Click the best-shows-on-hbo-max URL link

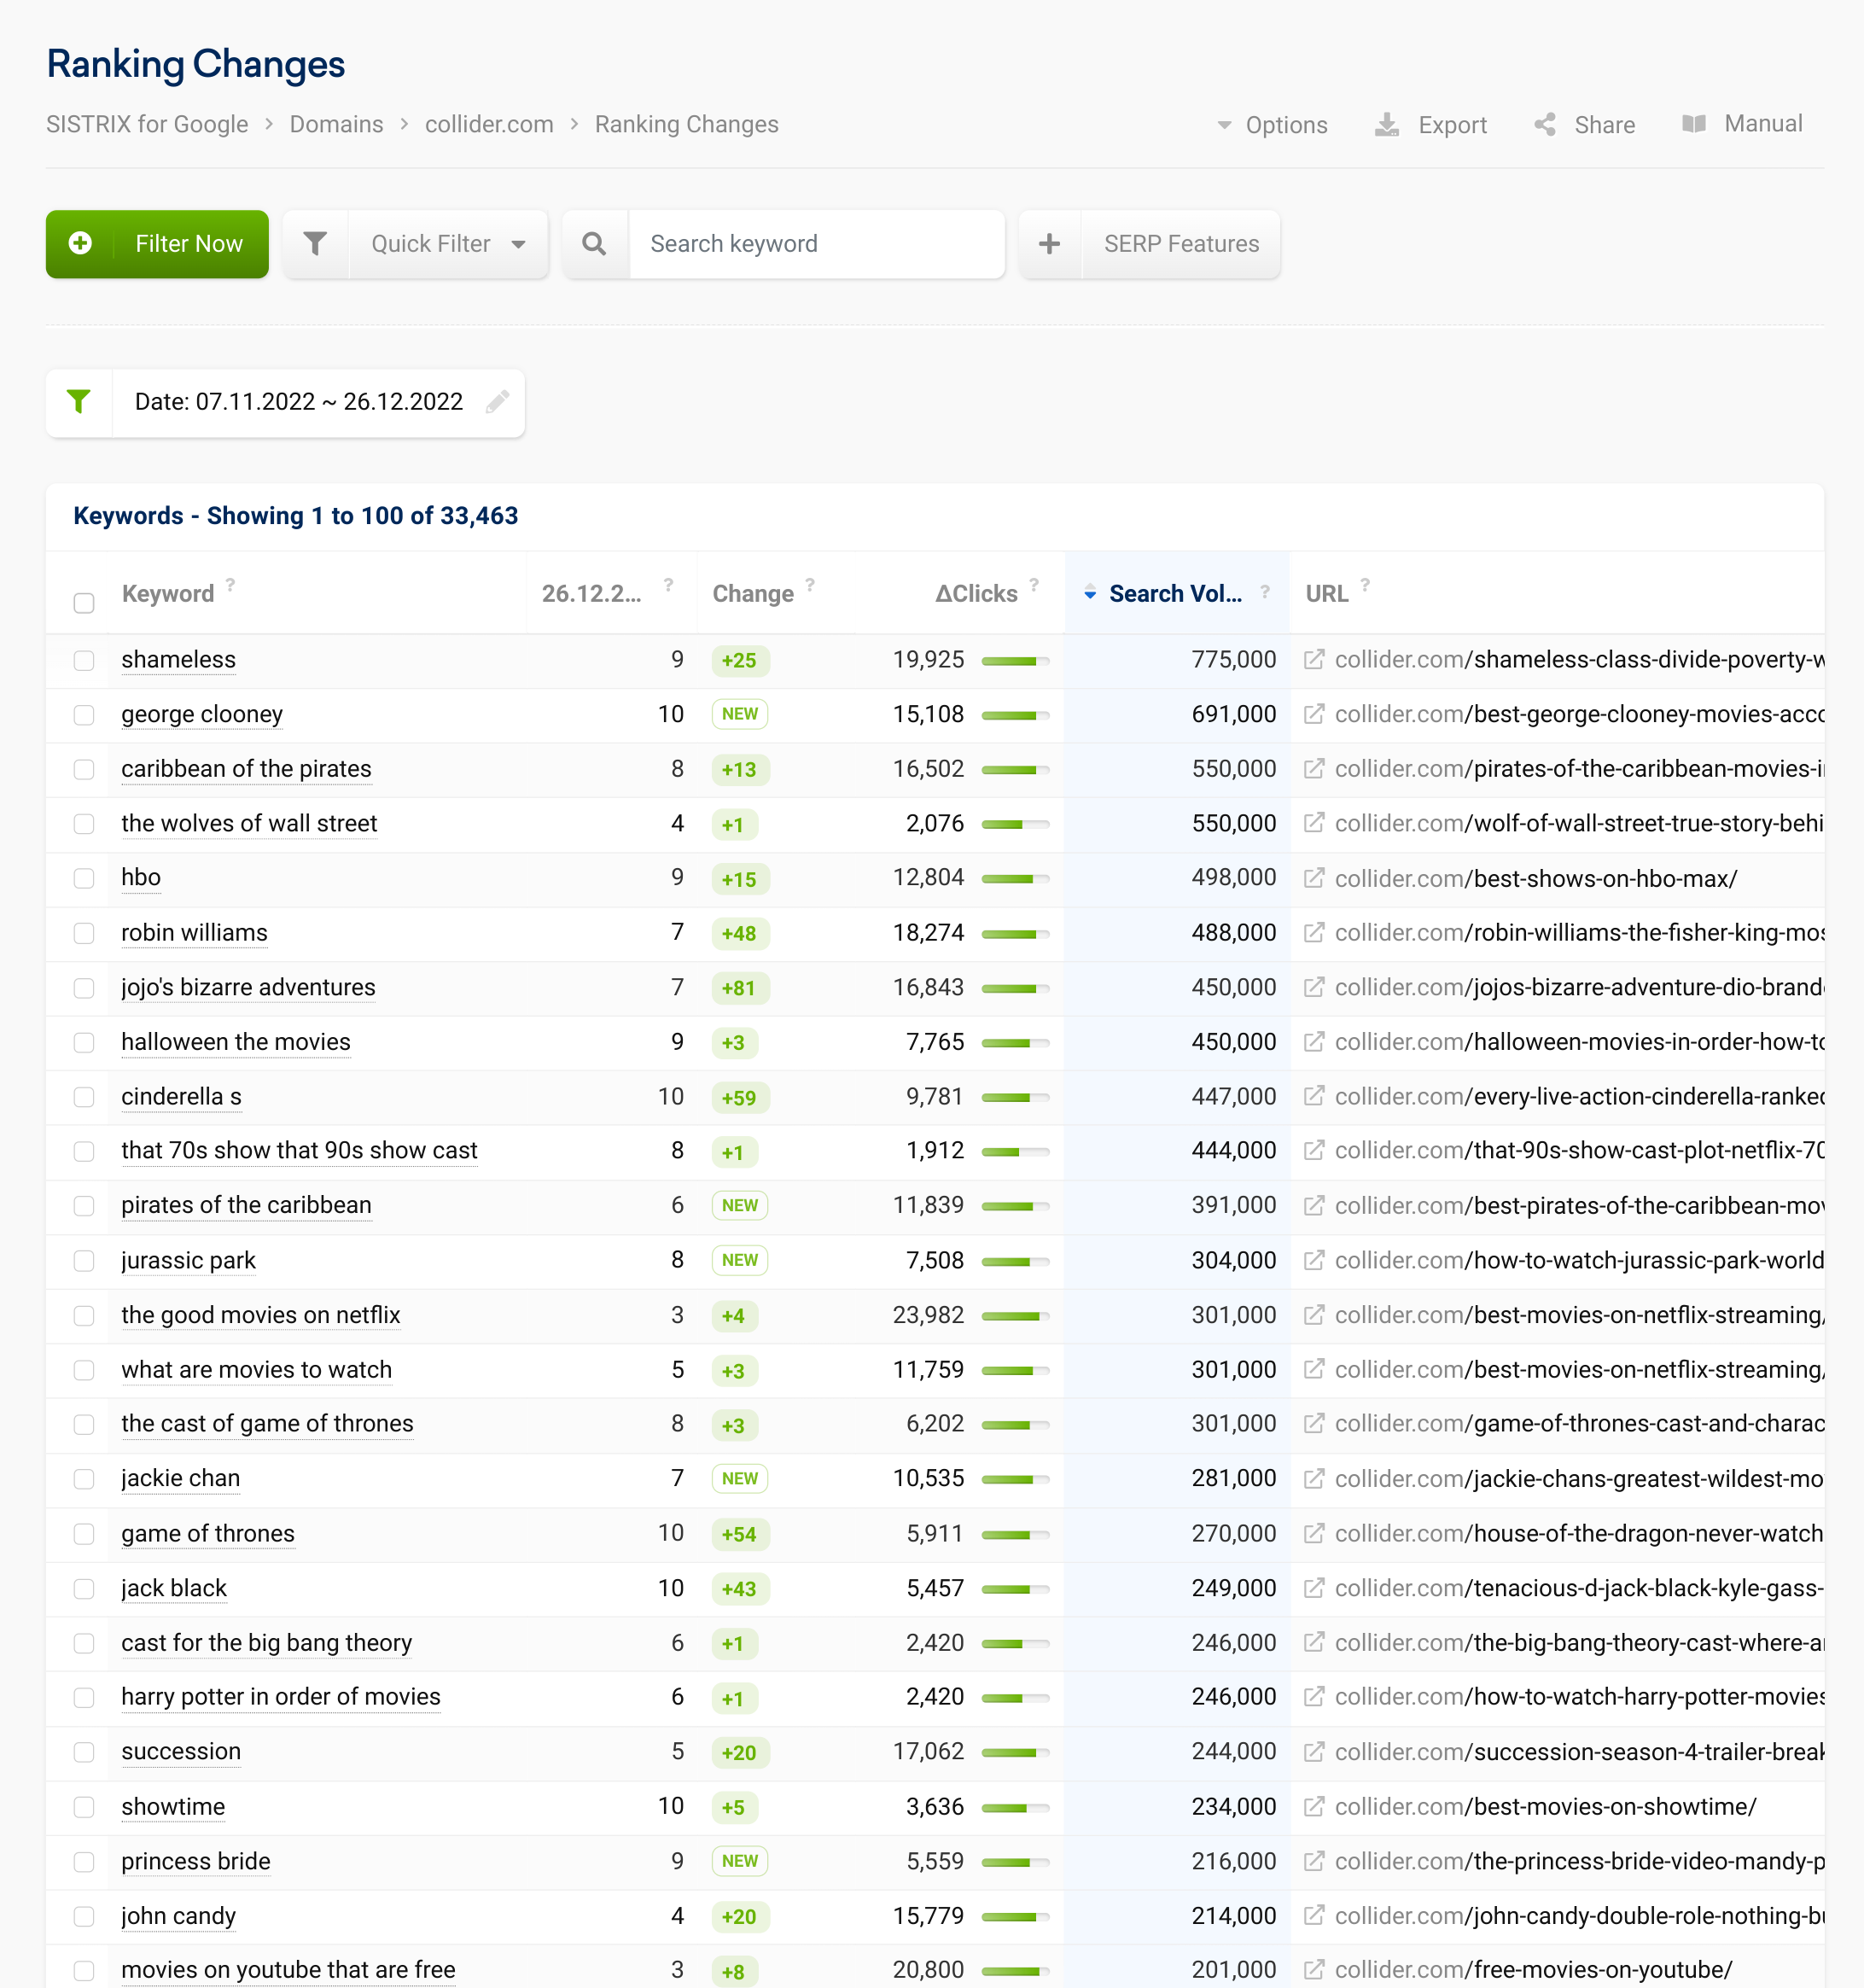(x=1536, y=878)
